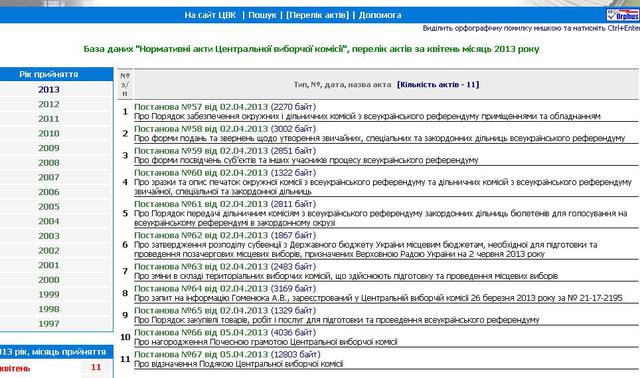
Task: Select year 2011 in sidebar
Action: tap(49, 119)
